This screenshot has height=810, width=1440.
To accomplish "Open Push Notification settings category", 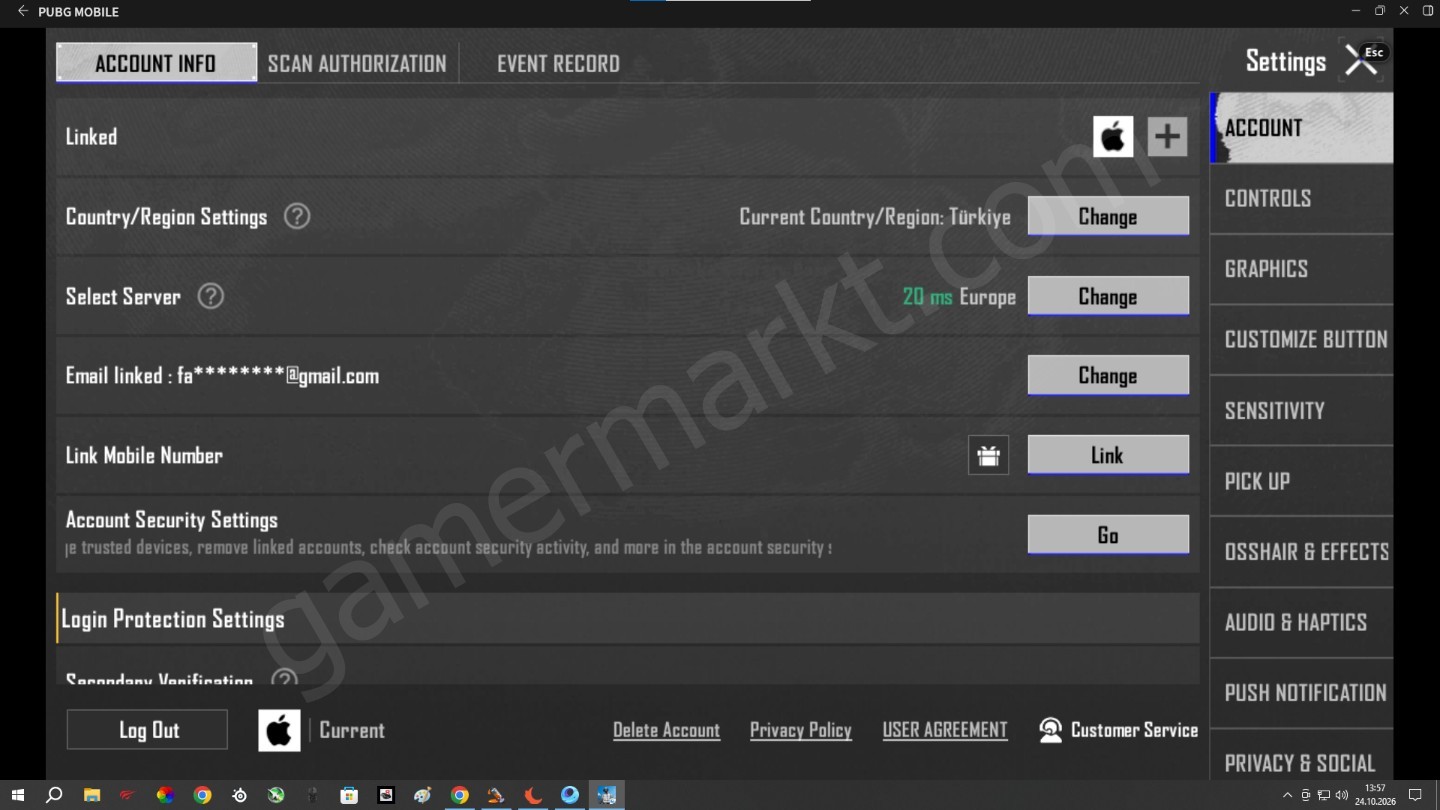I will click(x=1301, y=693).
